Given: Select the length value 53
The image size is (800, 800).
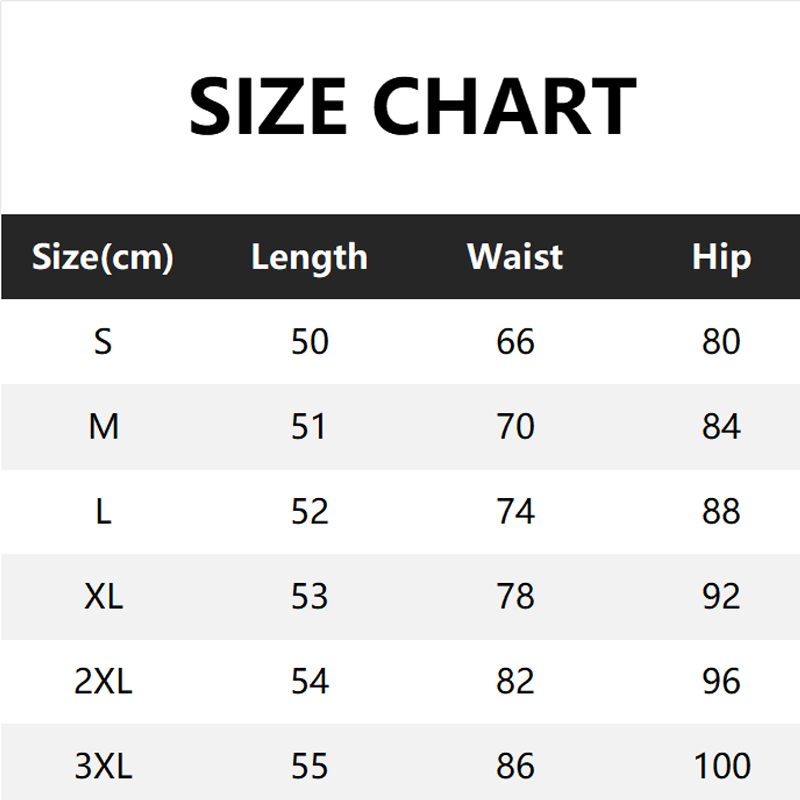Looking at the screenshot, I should (309, 597).
